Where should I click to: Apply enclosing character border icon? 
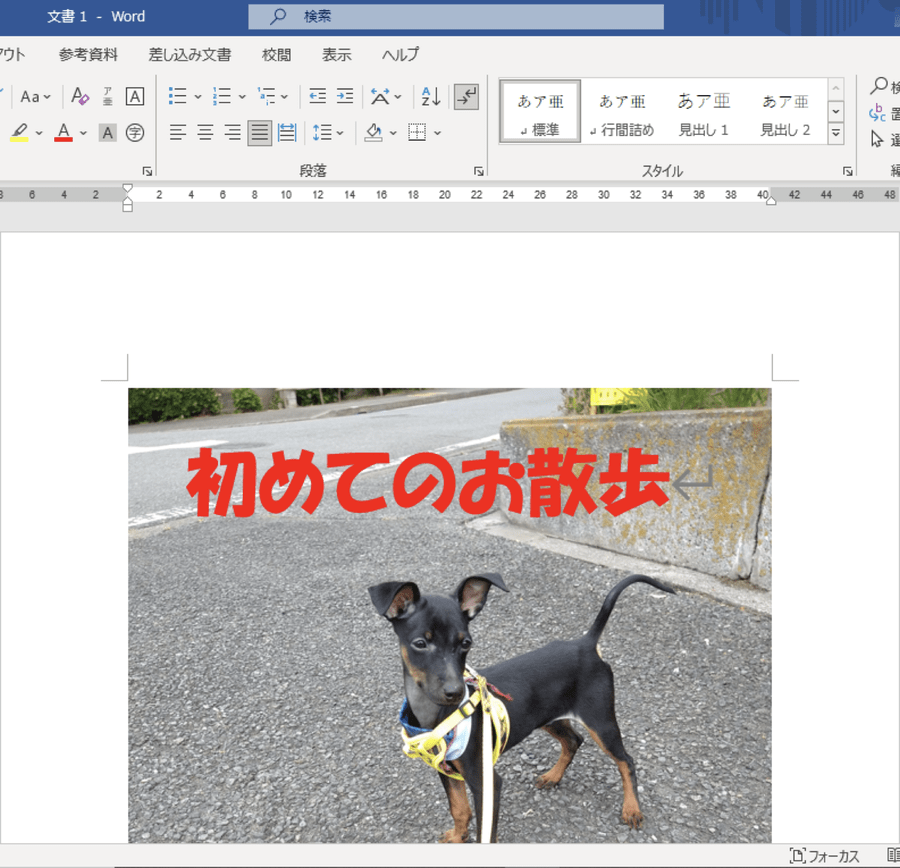135,96
